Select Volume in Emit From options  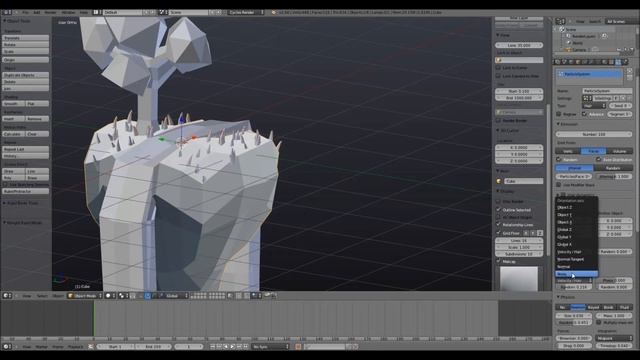pyautogui.click(x=619, y=151)
